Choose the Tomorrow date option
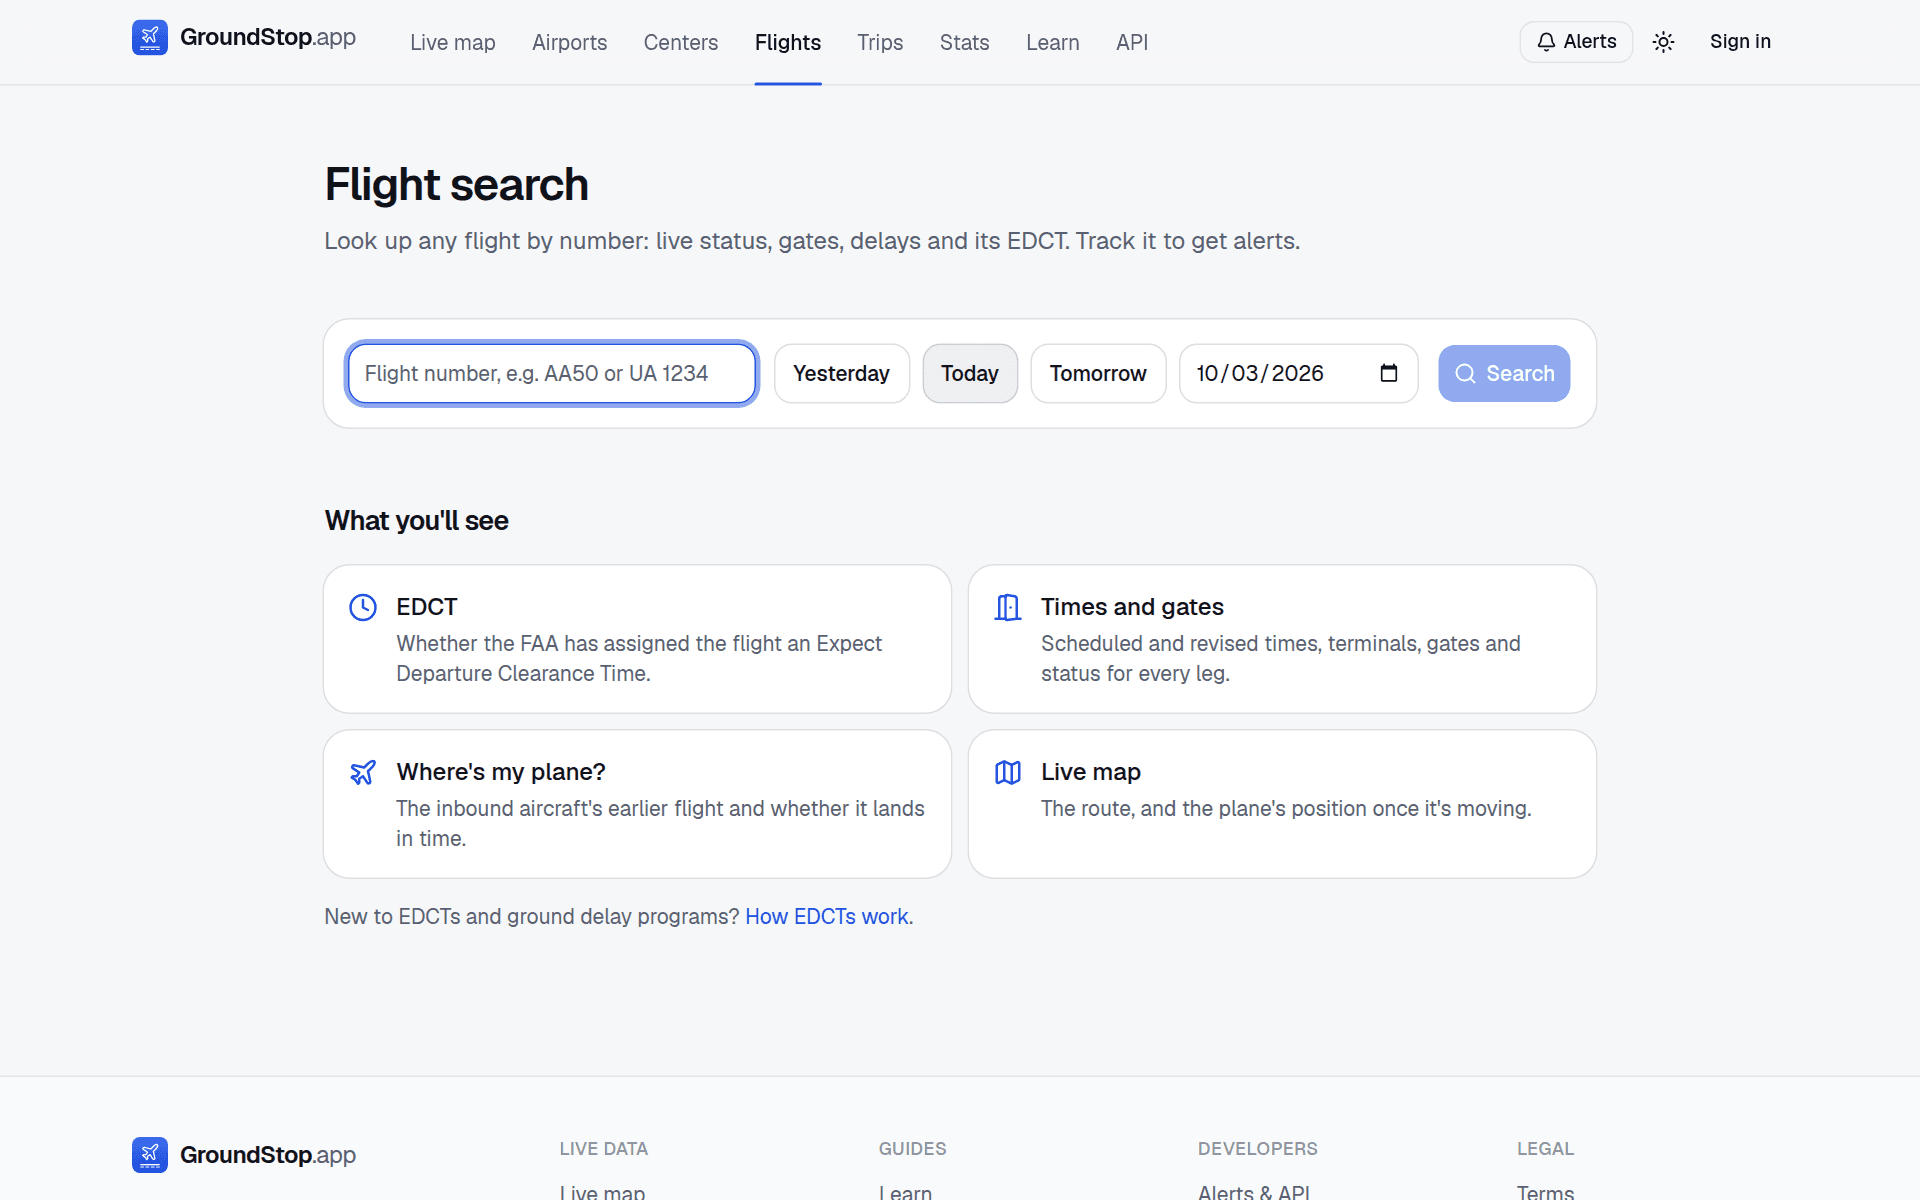 coord(1098,374)
